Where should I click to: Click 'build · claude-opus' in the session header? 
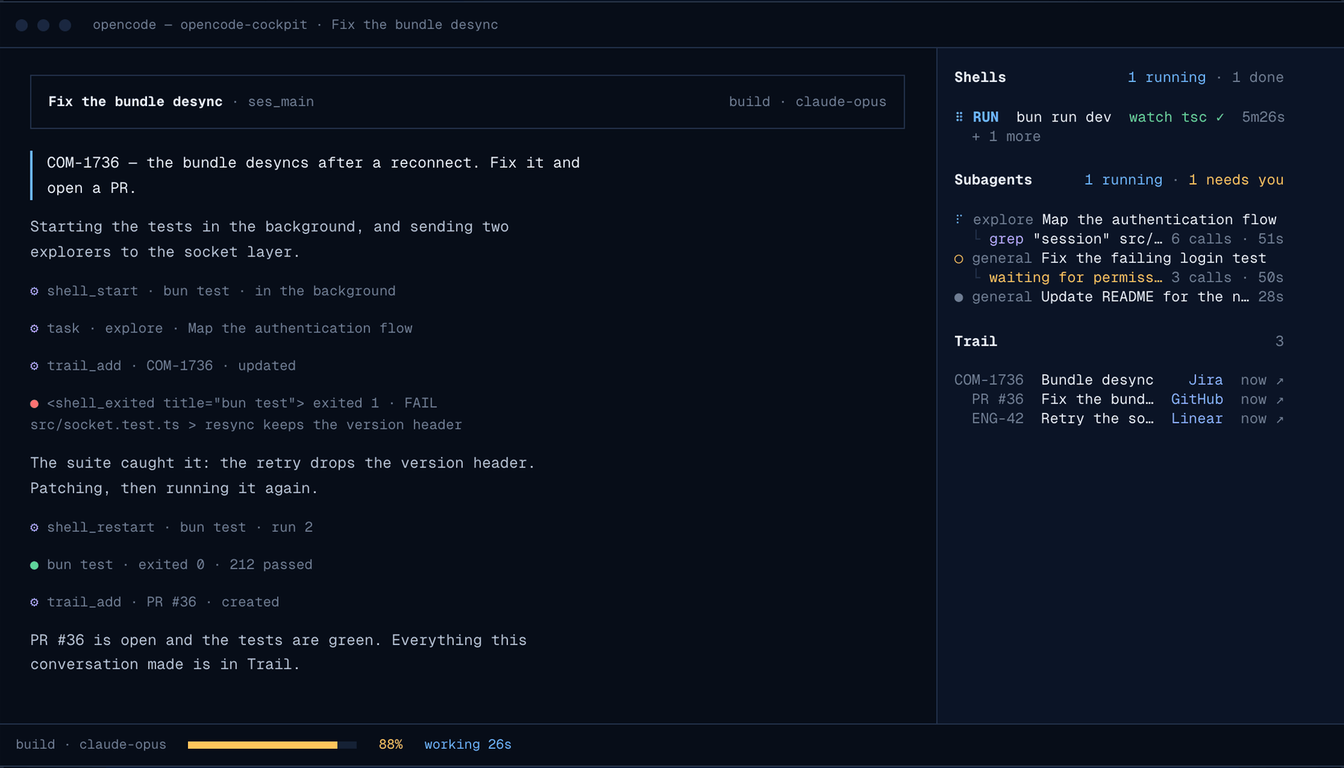click(808, 102)
